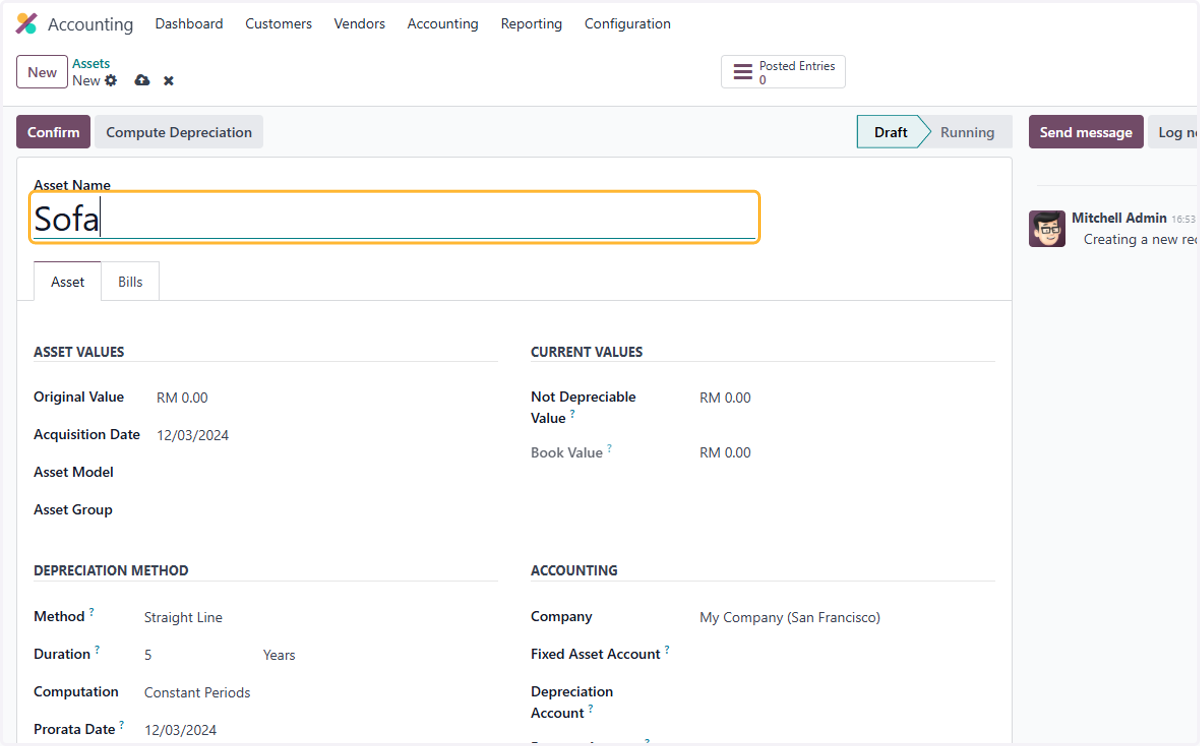The width and height of the screenshot is (1200, 746).
Task: Edit the Original Value RM 0.00 field
Action: [x=326, y=398]
